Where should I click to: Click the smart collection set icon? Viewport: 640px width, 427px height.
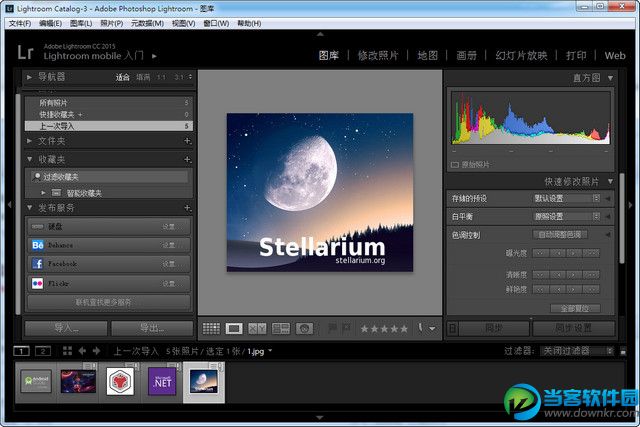(x=56, y=193)
